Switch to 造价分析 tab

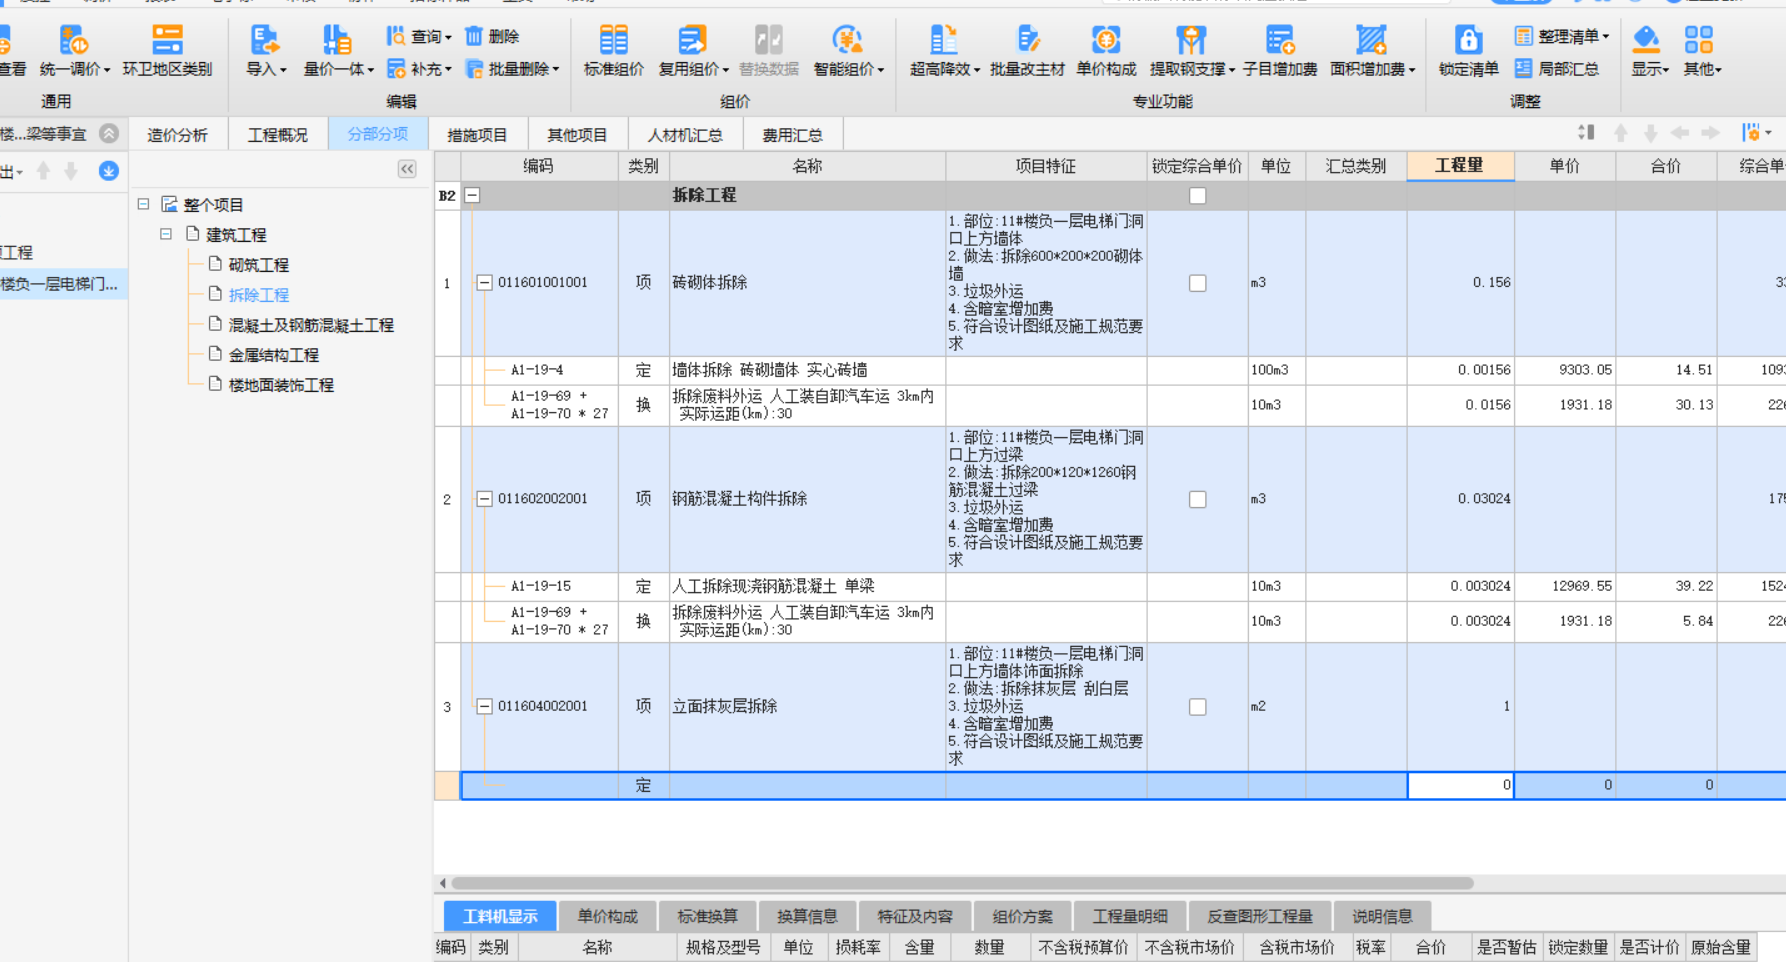click(x=178, y=135)
